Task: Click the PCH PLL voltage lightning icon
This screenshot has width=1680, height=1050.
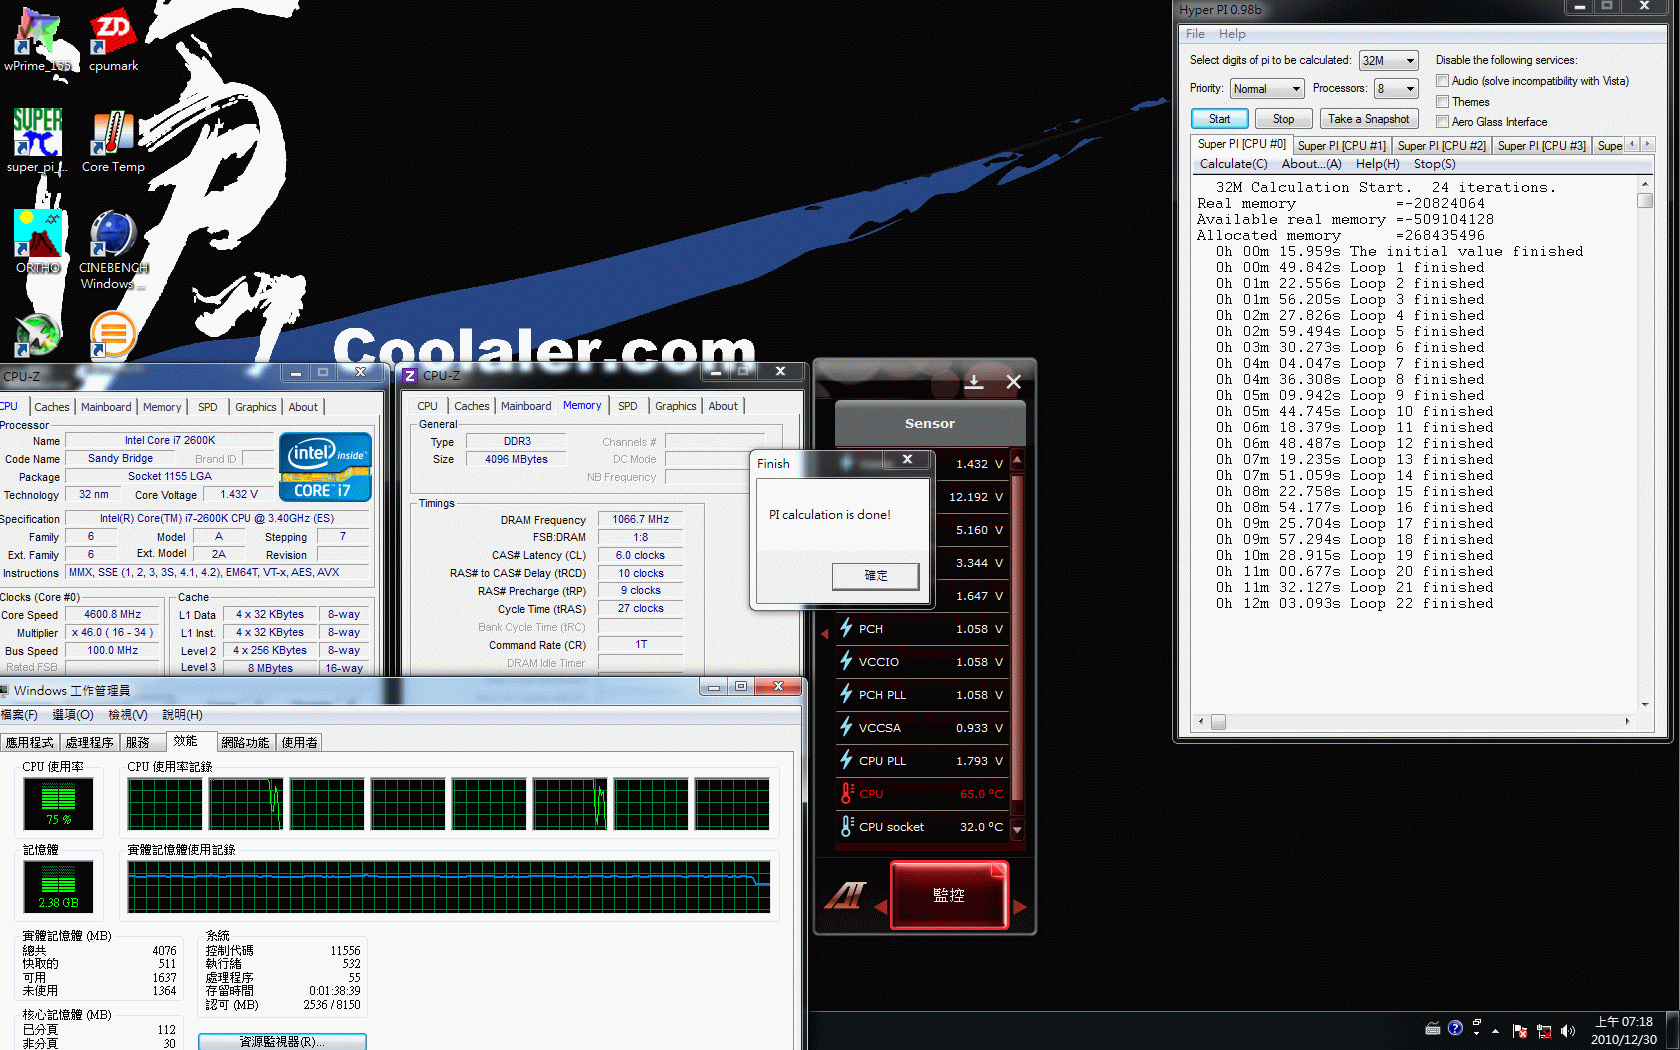Action: (846, 694)
